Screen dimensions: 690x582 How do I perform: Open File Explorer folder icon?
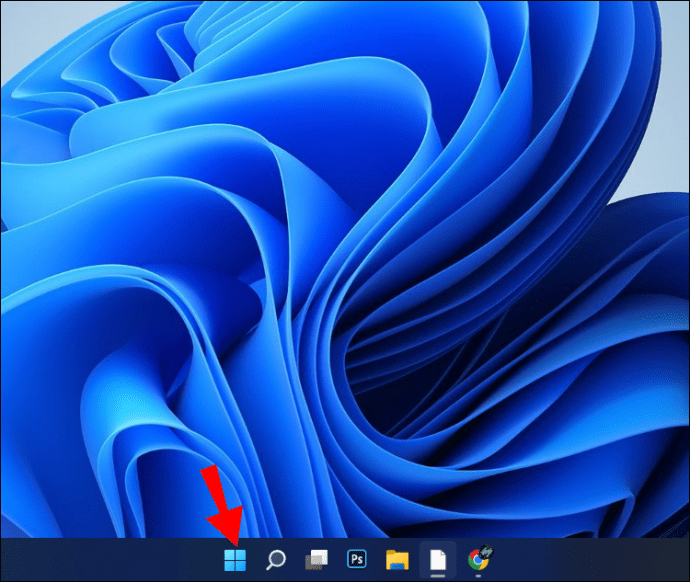tap(398, 559)
